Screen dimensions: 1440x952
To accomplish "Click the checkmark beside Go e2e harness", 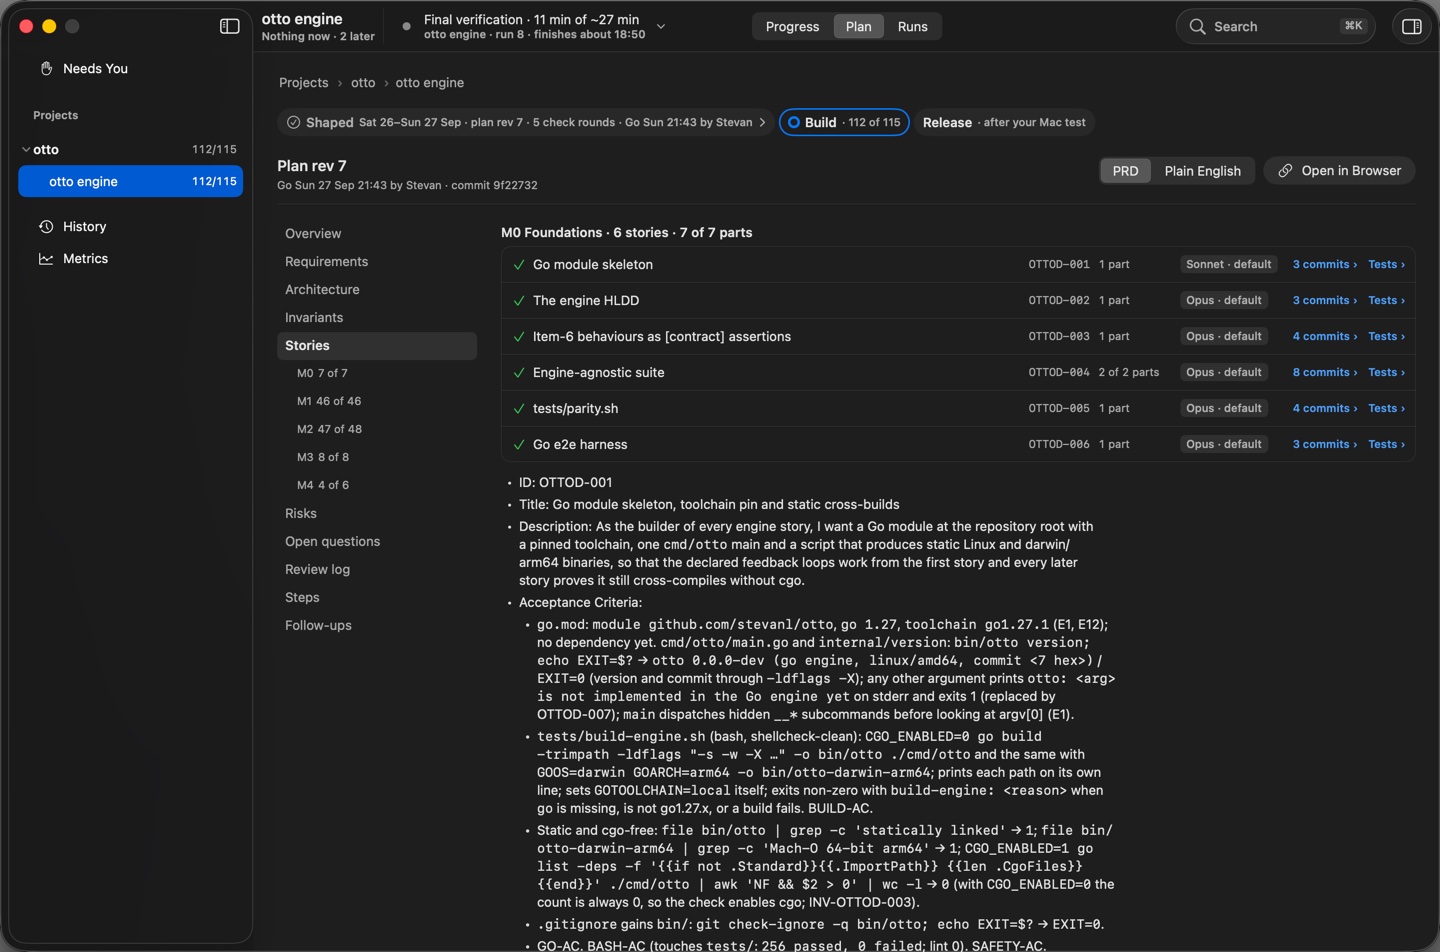I will click(x=519, y=444).
